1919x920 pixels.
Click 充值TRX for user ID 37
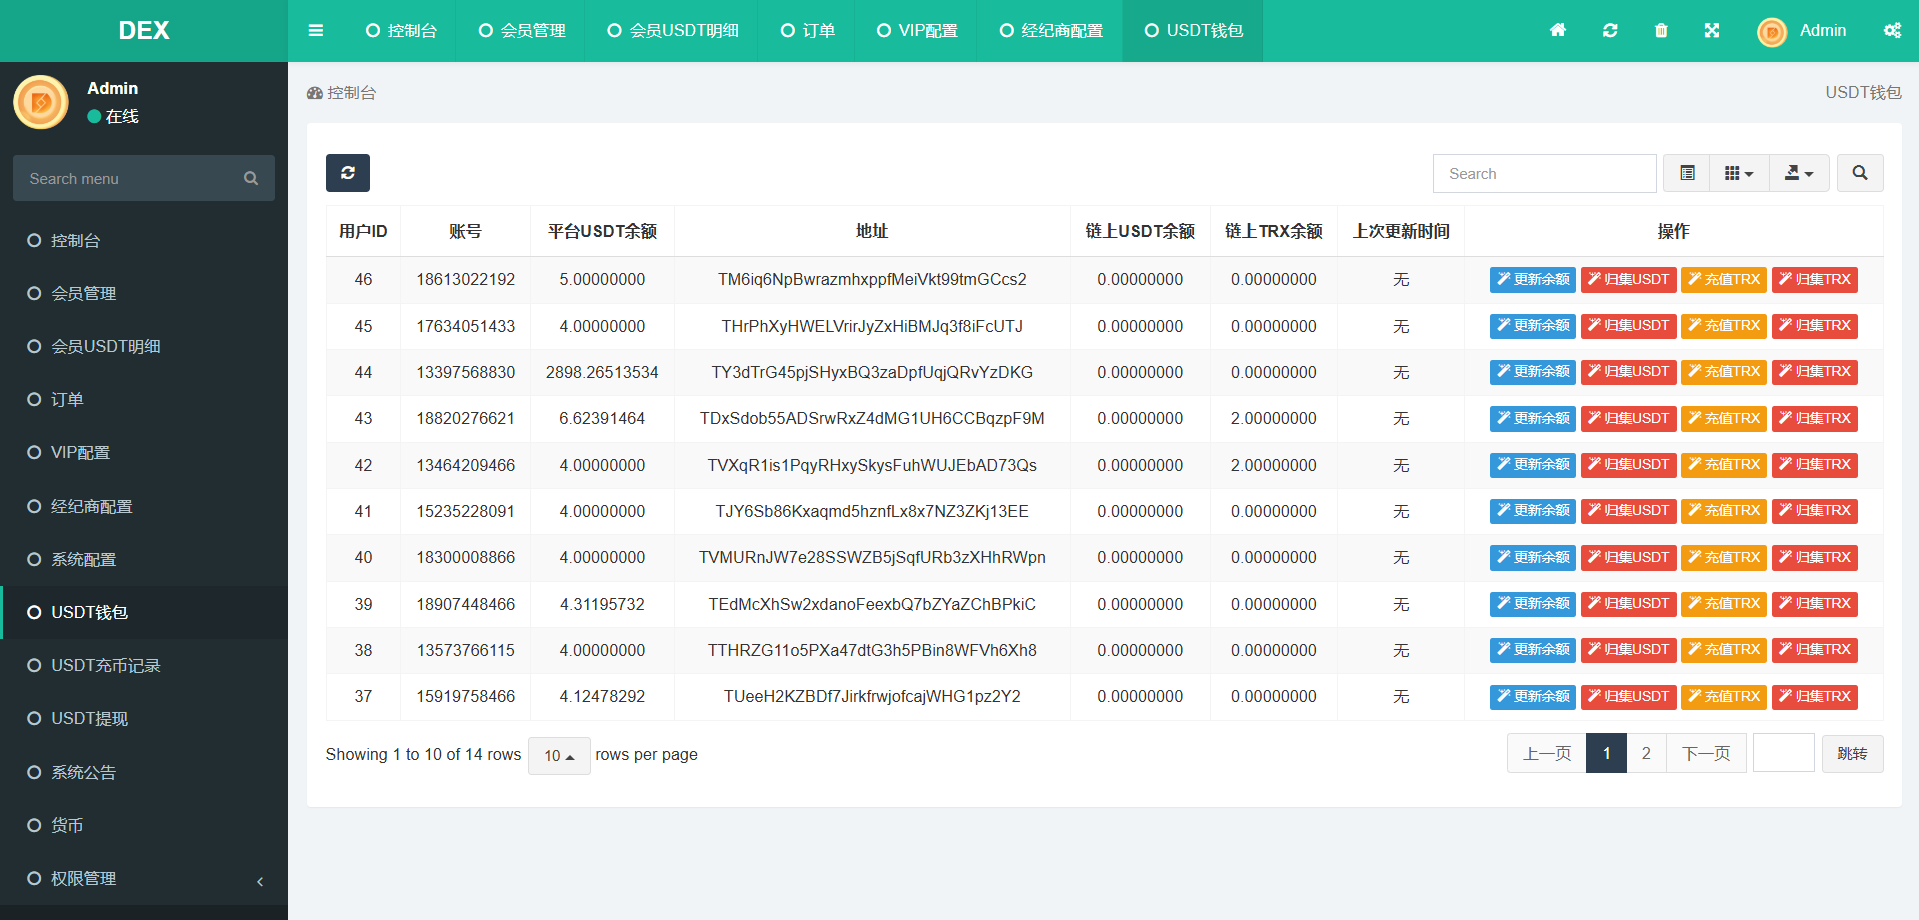[x=1723, y=697]
